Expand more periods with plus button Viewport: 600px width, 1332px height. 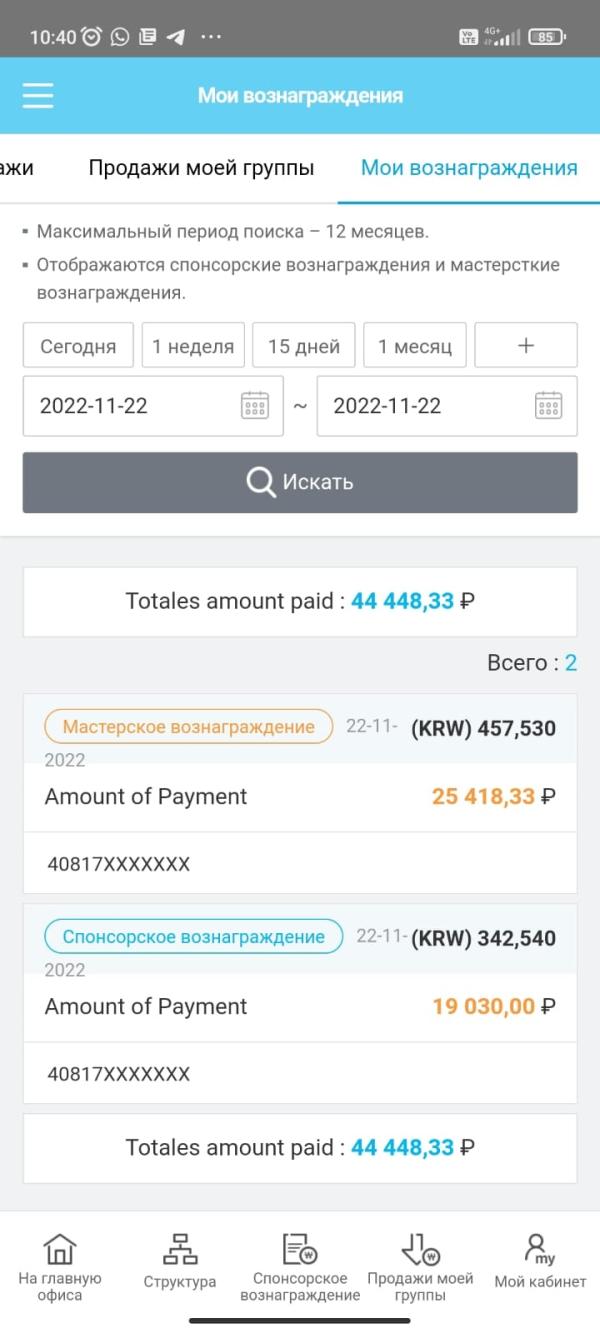point(526,346)
